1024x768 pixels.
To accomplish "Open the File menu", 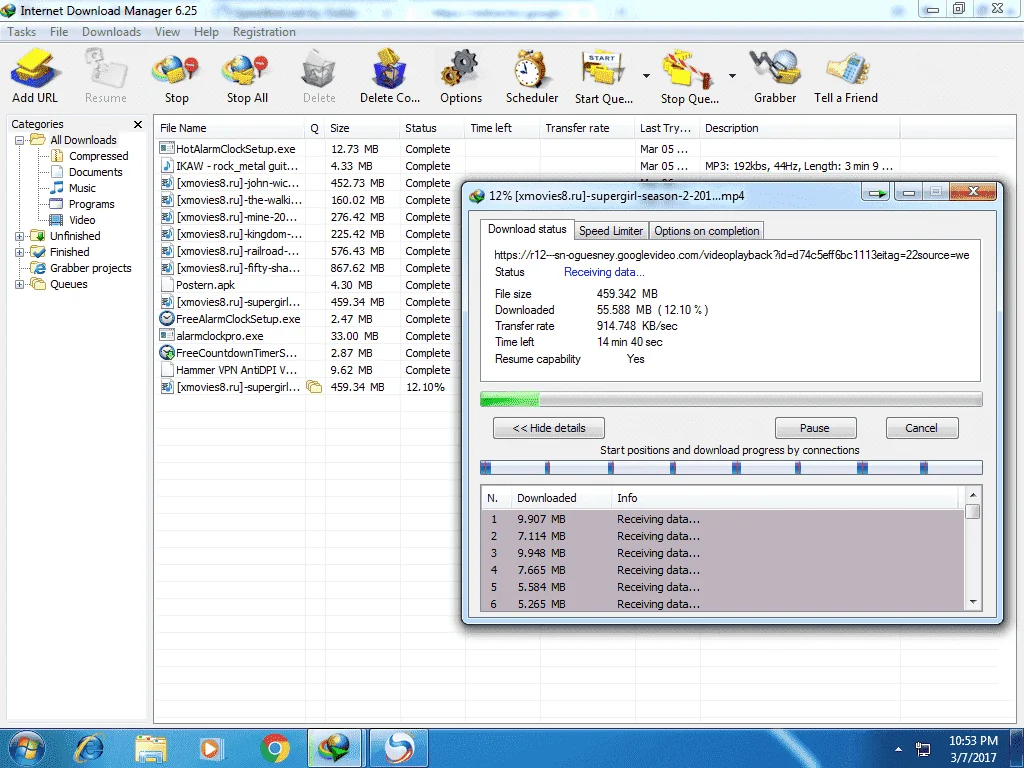I will (x=59, y=32).
